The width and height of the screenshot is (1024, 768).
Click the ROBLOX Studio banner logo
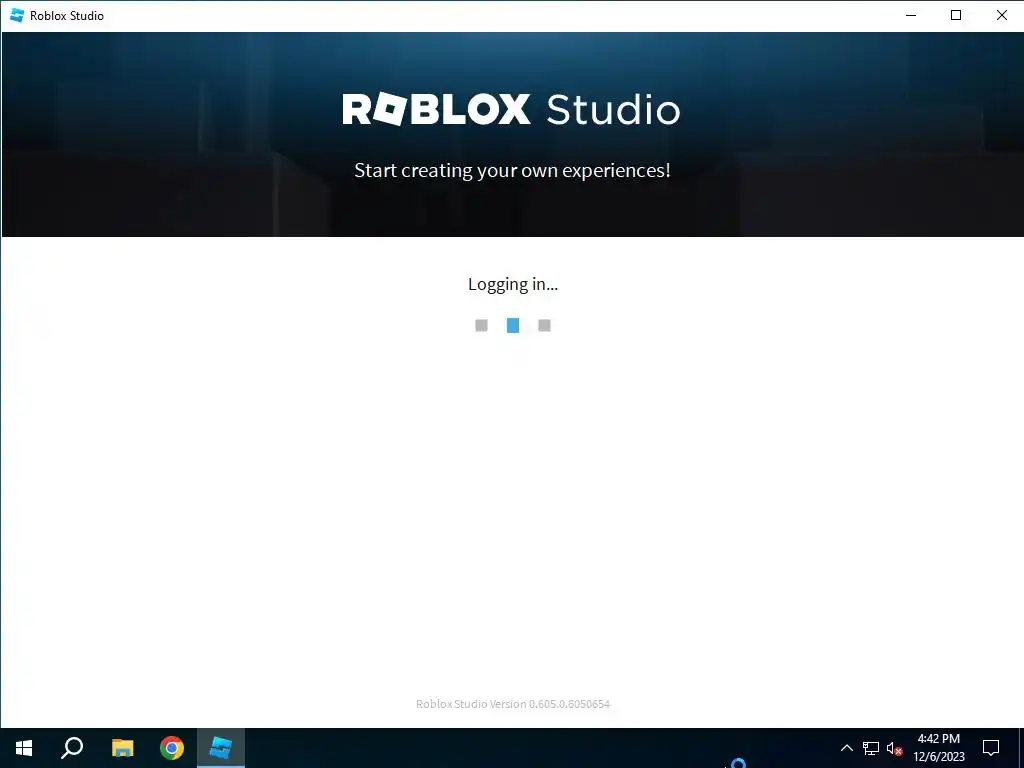click(511, 109)
